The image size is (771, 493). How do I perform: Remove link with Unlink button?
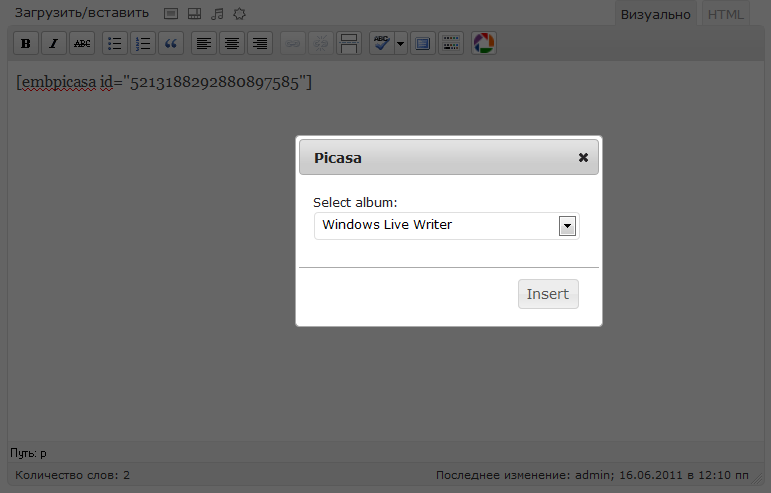click(321, 43)
